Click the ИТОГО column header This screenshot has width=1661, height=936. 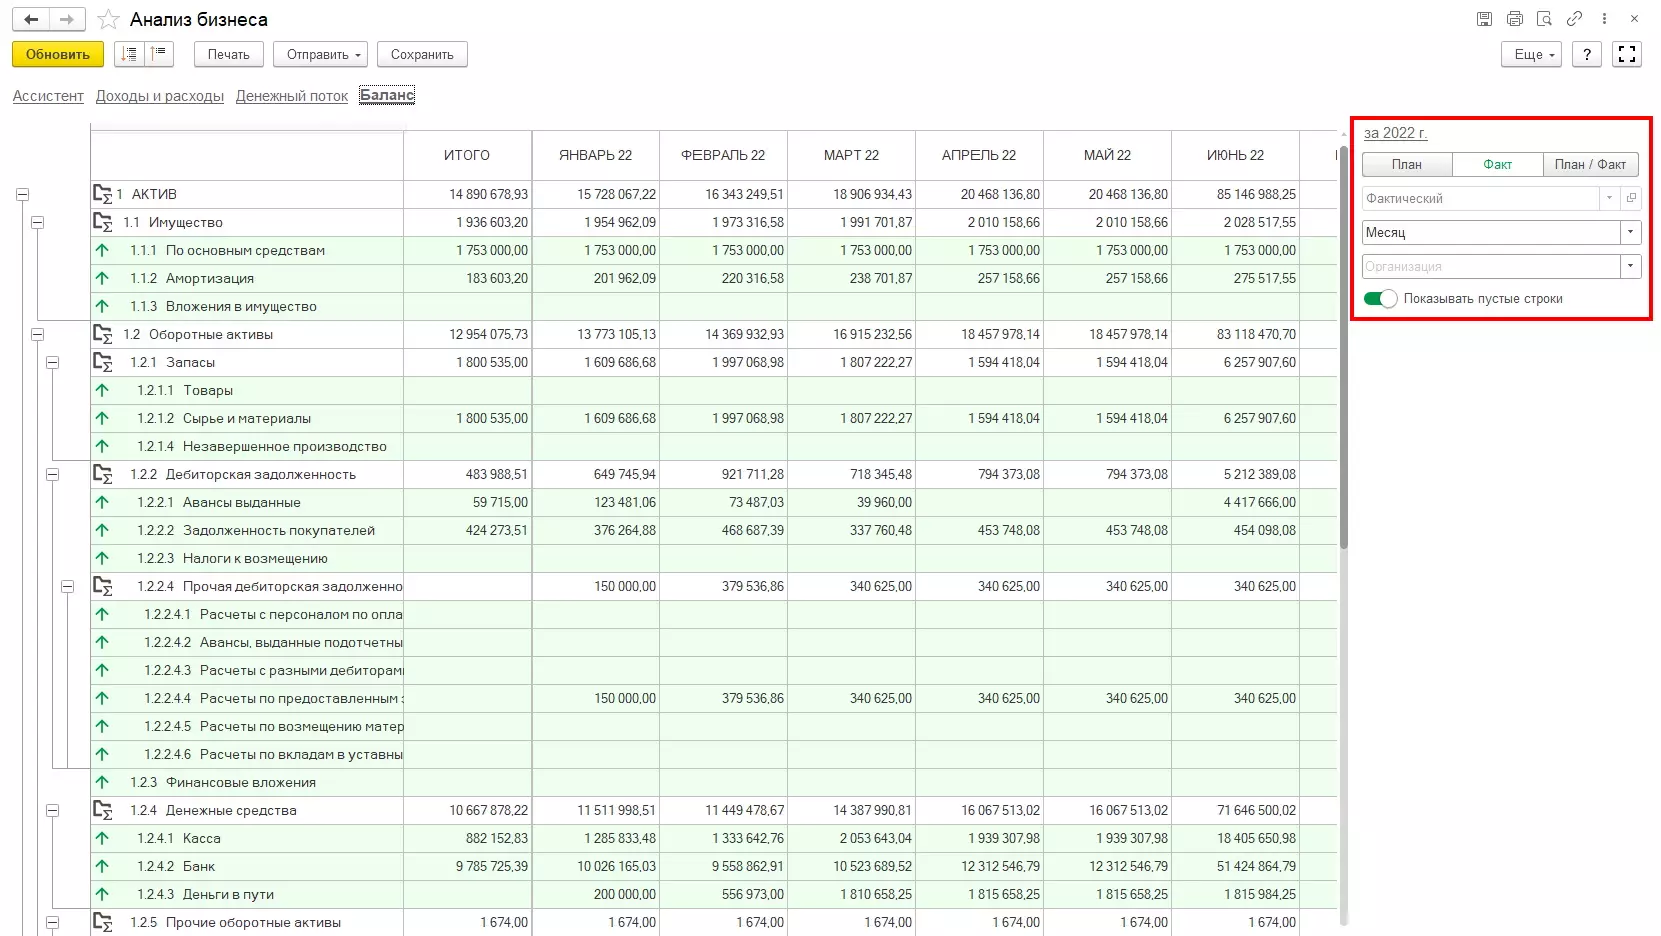click(x=467, y=155)
